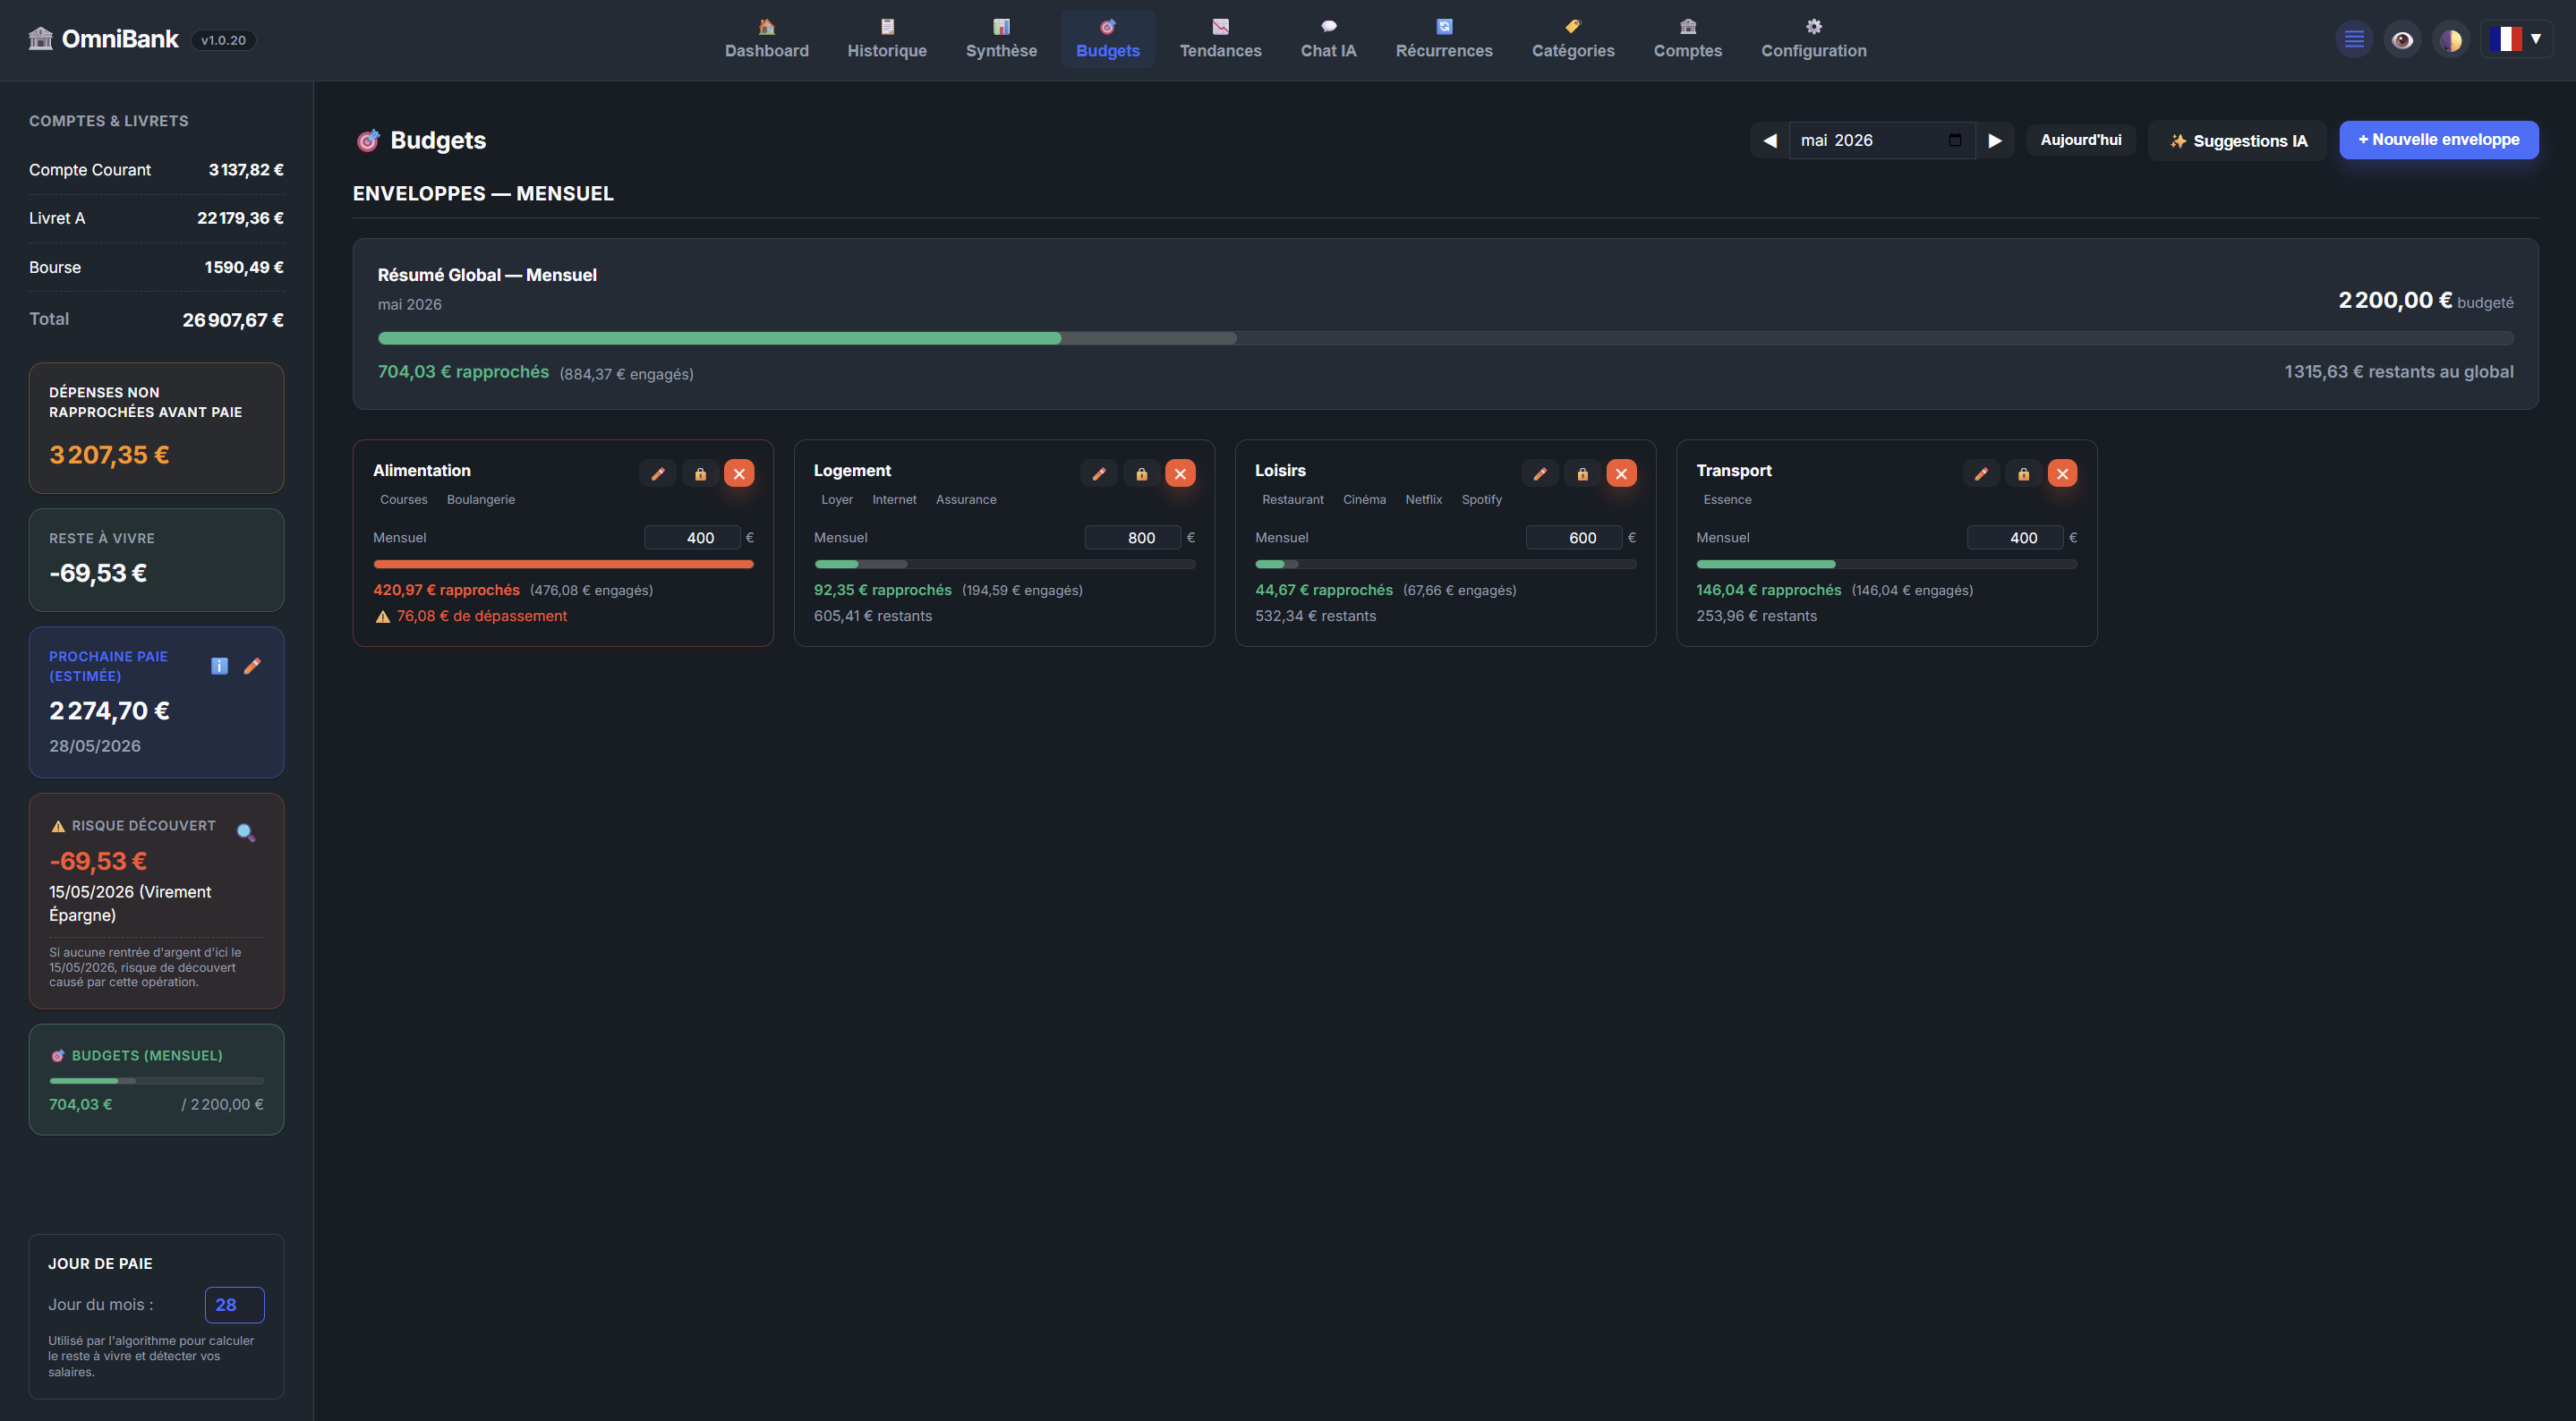Jump to Aujourd'hui
2576x1421 pixels.
[2080, 140]
